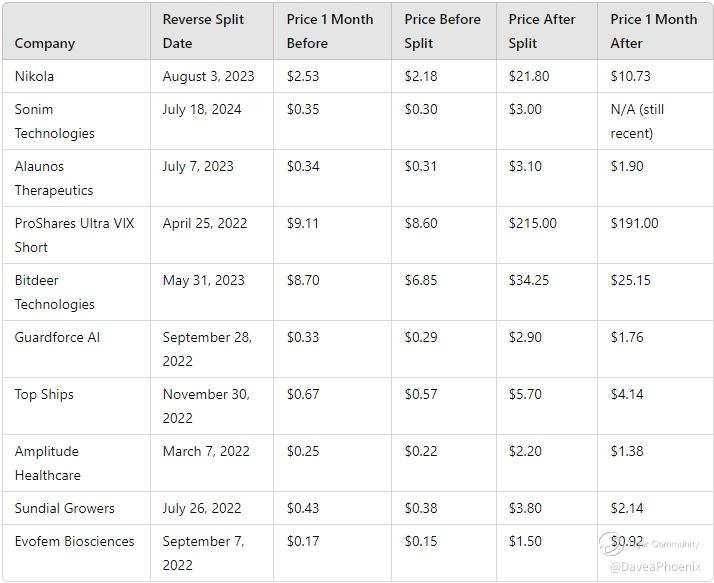Select the Bitdeer Technologies cell

click(x=54, y=292)
